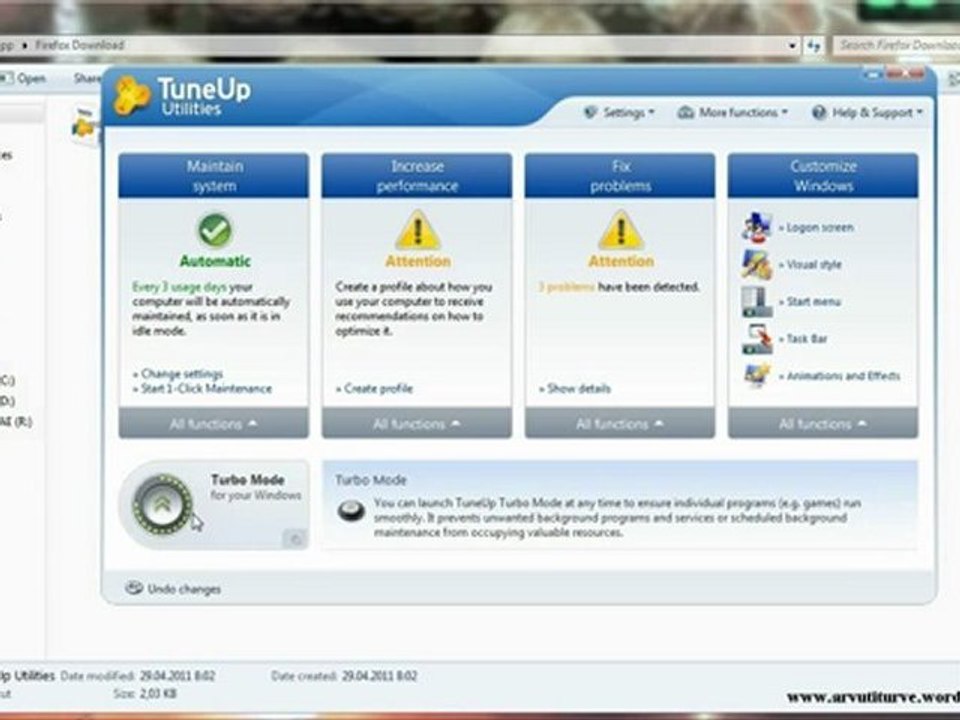This screenshot has height=720, width=960.
Task: Select the Maintain system header
Action: 214,176
